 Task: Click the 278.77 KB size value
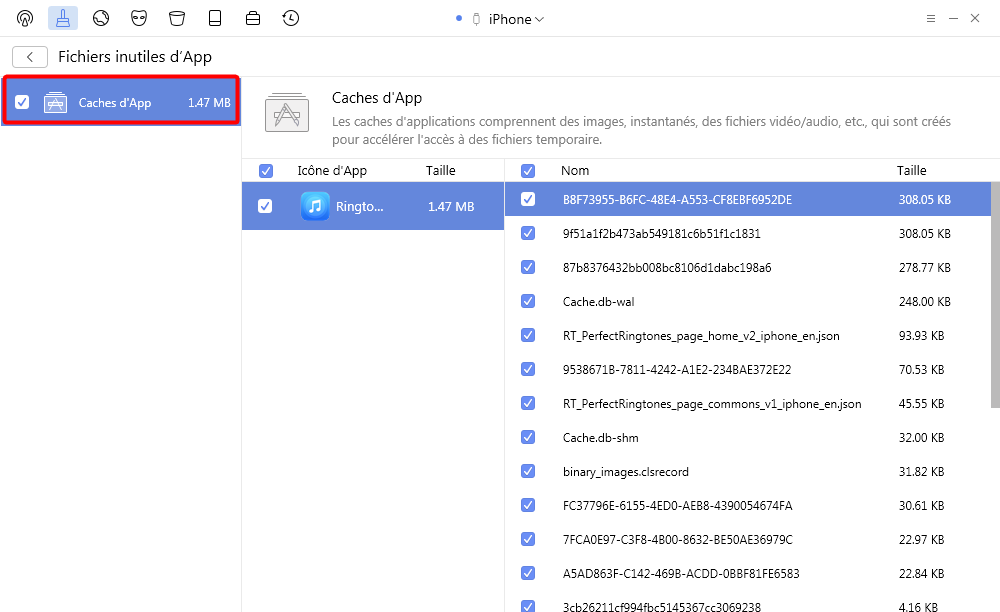point(925,268)
